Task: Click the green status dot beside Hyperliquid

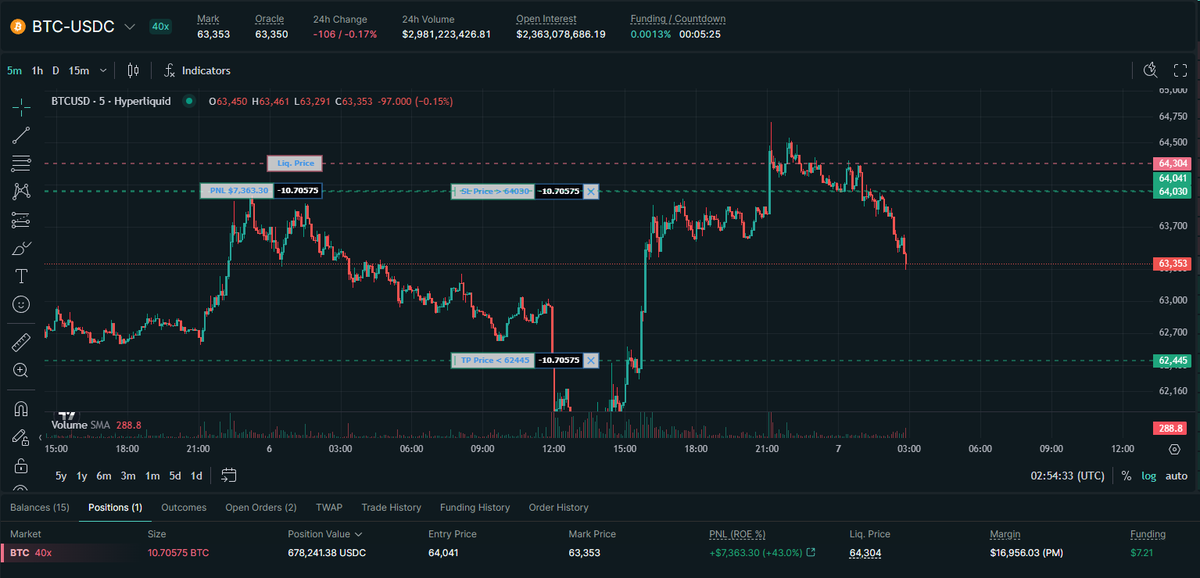Action: coord(189,101)
